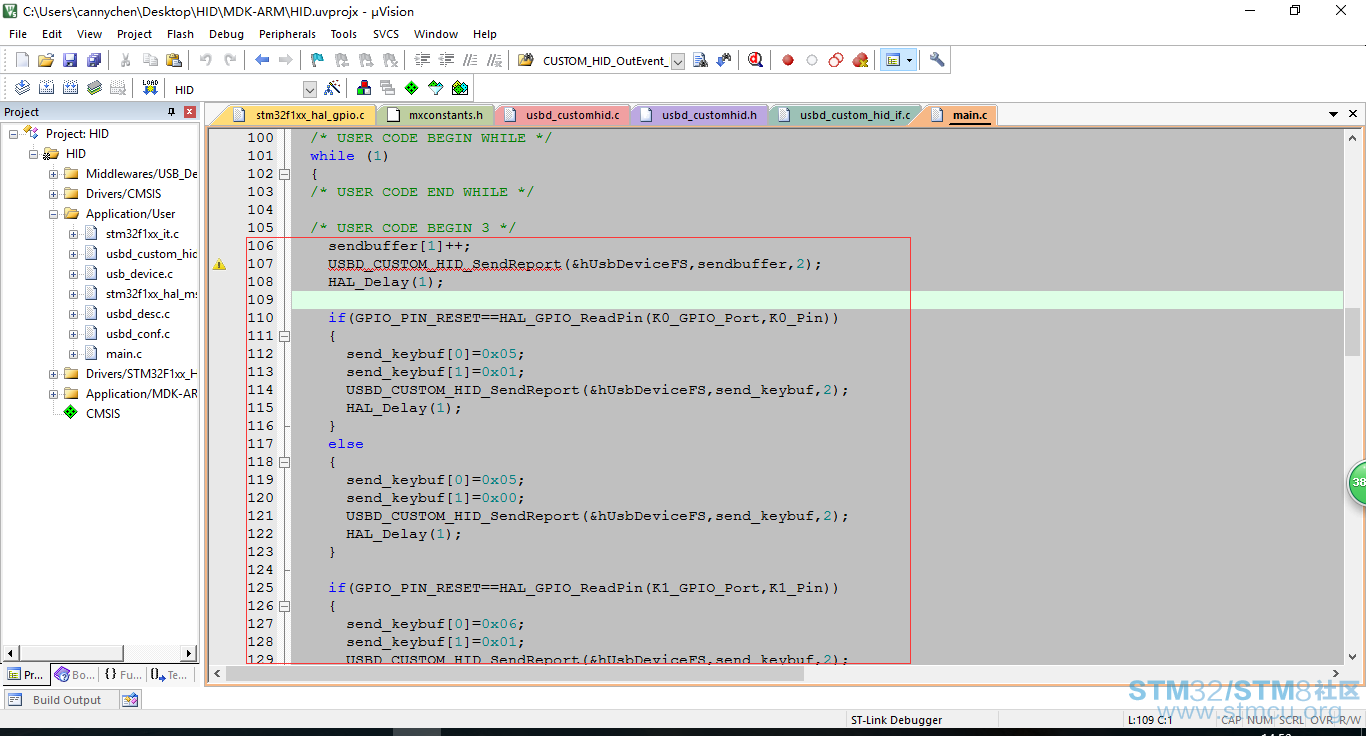Expand the Middlewares/USB_De folder node
Screen dimensions: 1366x736
coord(53,174)
